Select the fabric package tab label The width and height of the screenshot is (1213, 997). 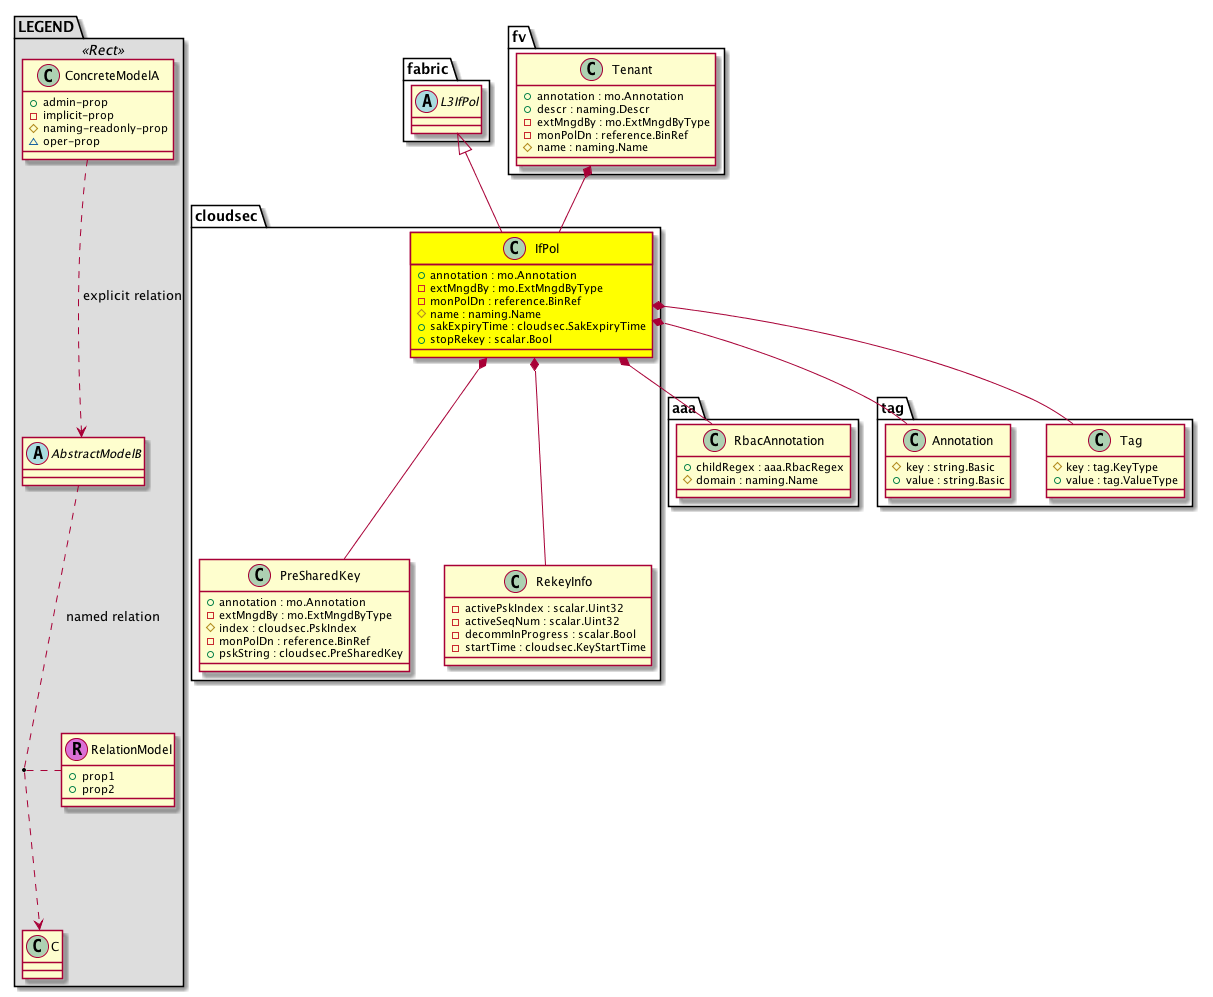pos(430,69)
